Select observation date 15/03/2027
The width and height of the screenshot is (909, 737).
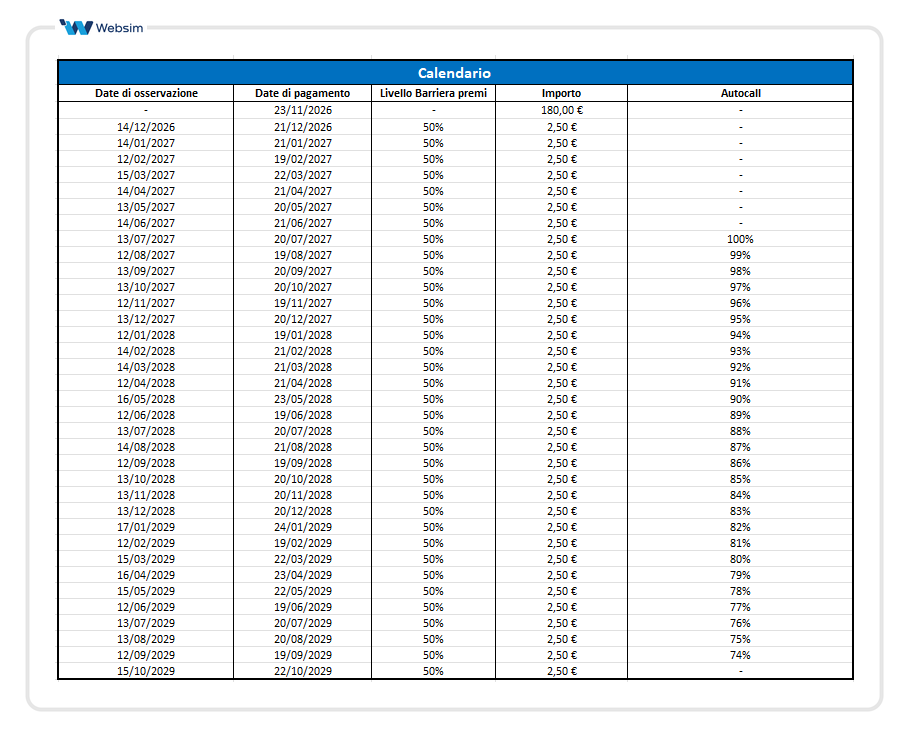[146, 175]
